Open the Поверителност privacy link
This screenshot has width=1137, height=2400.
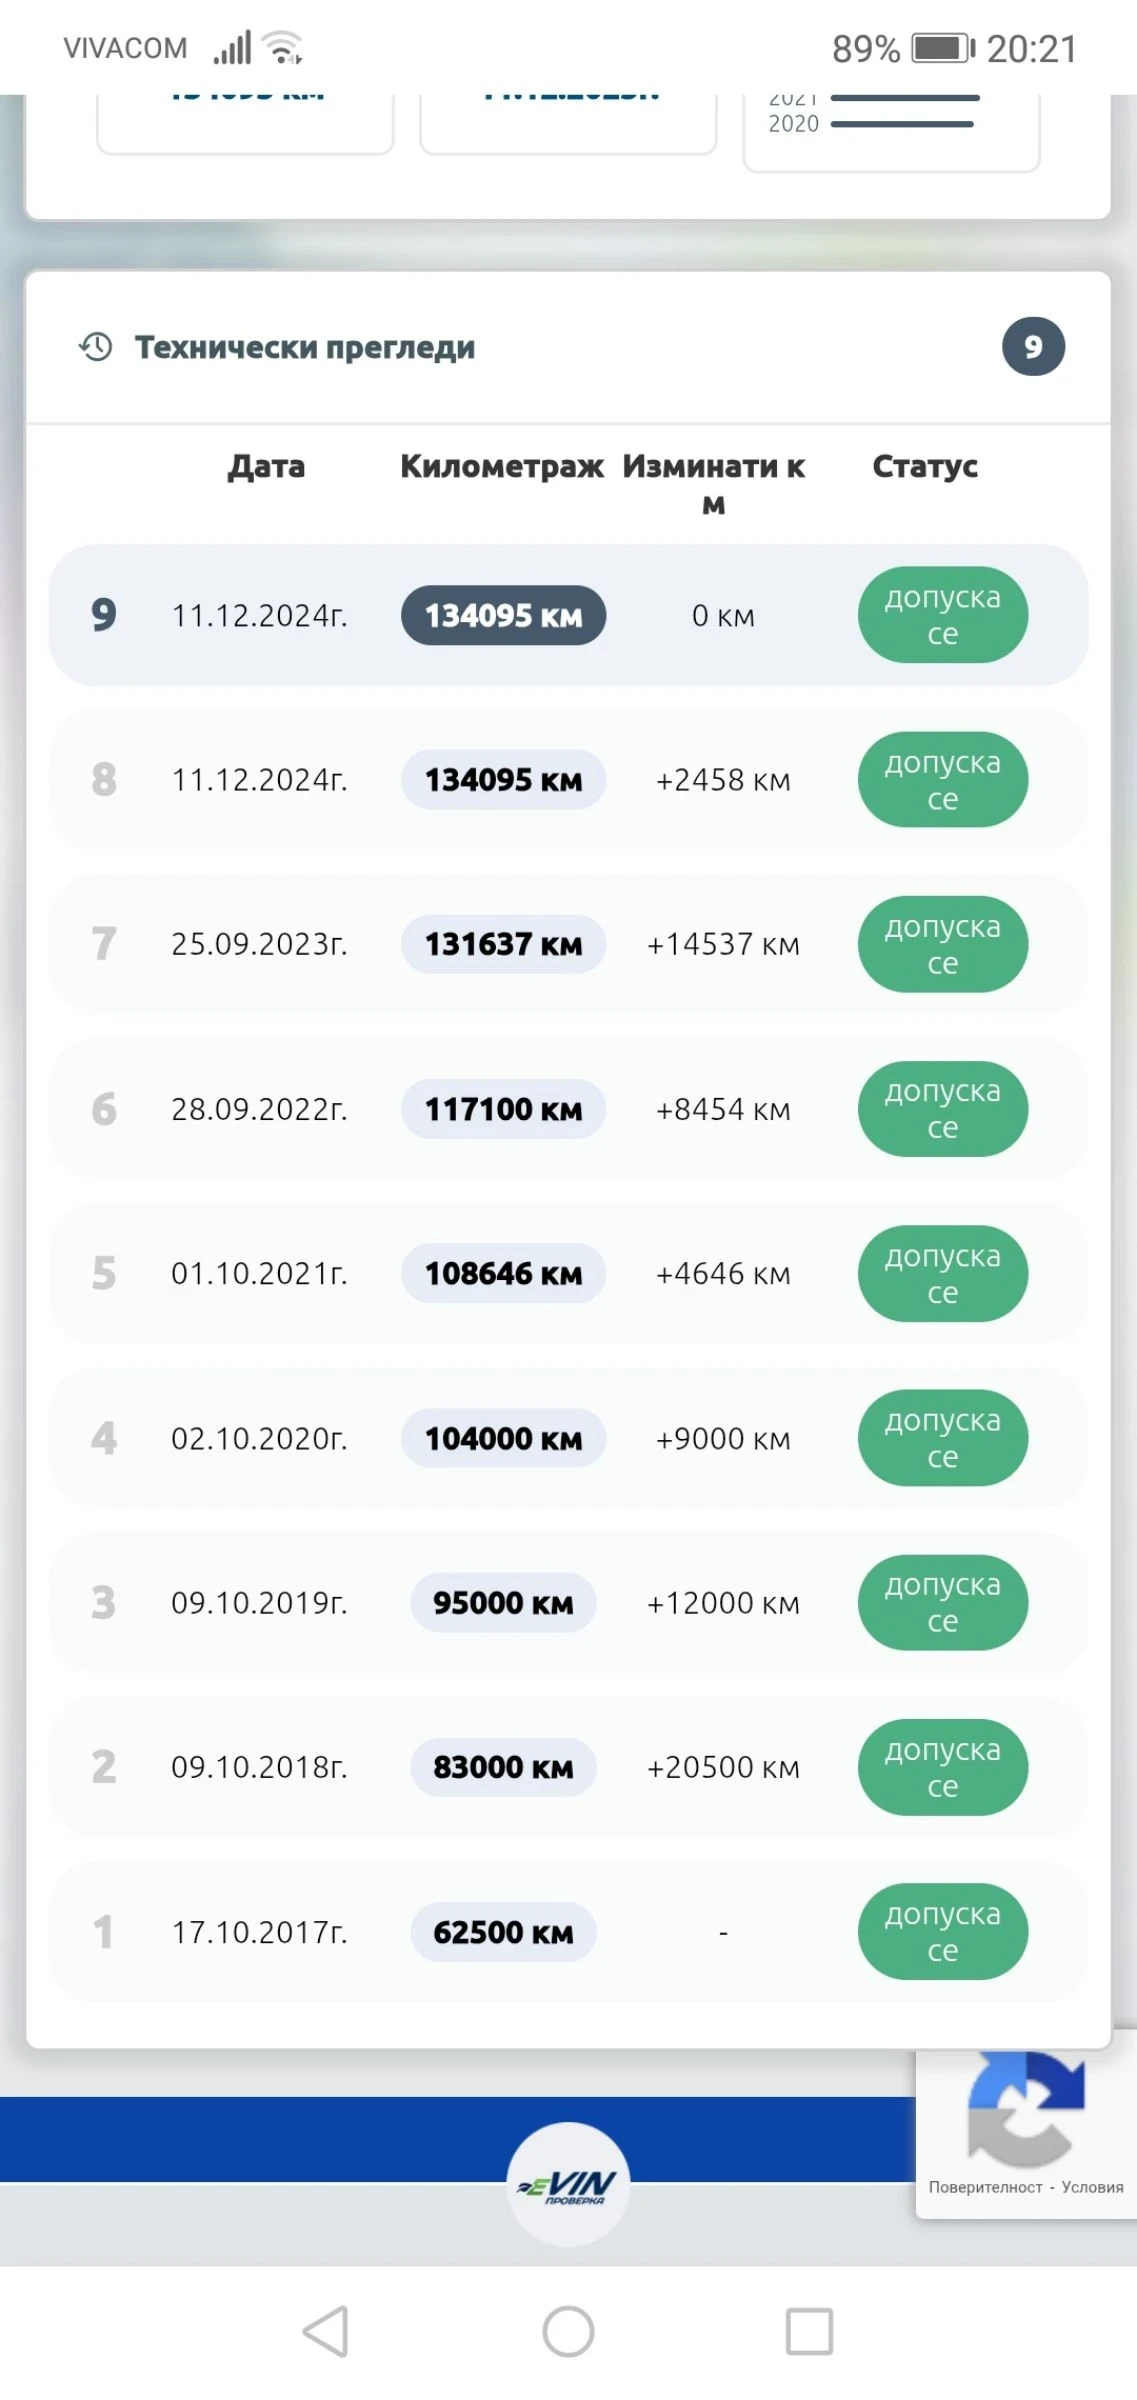click(x=985, y=2187)
